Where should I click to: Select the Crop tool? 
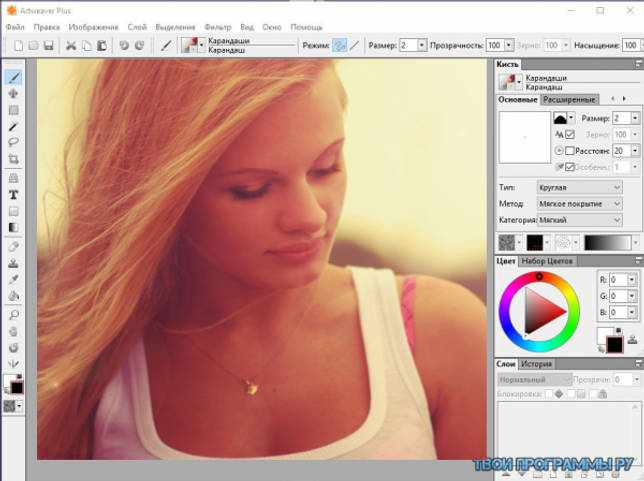(14, 159)
